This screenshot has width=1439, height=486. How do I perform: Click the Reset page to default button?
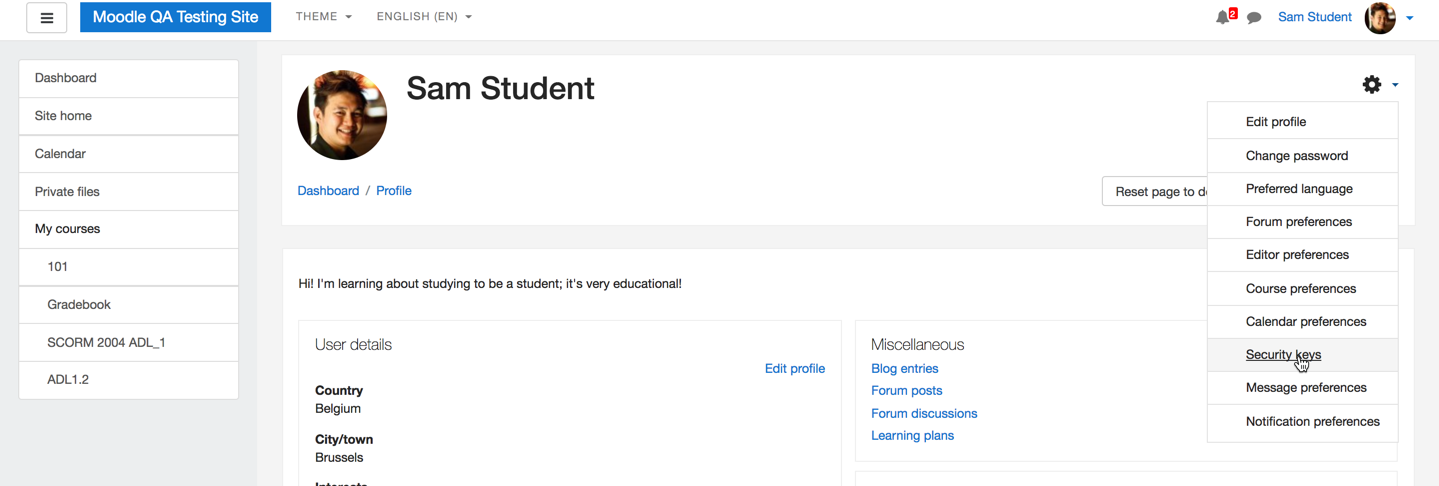coord(1155,191)
